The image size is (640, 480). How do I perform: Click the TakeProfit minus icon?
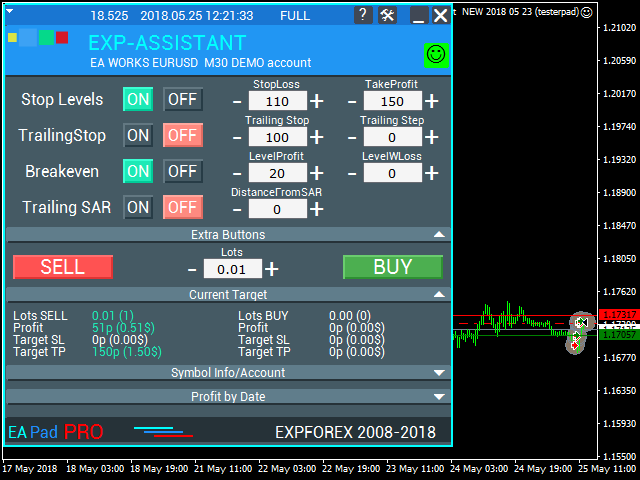click(x=352, y=101)
